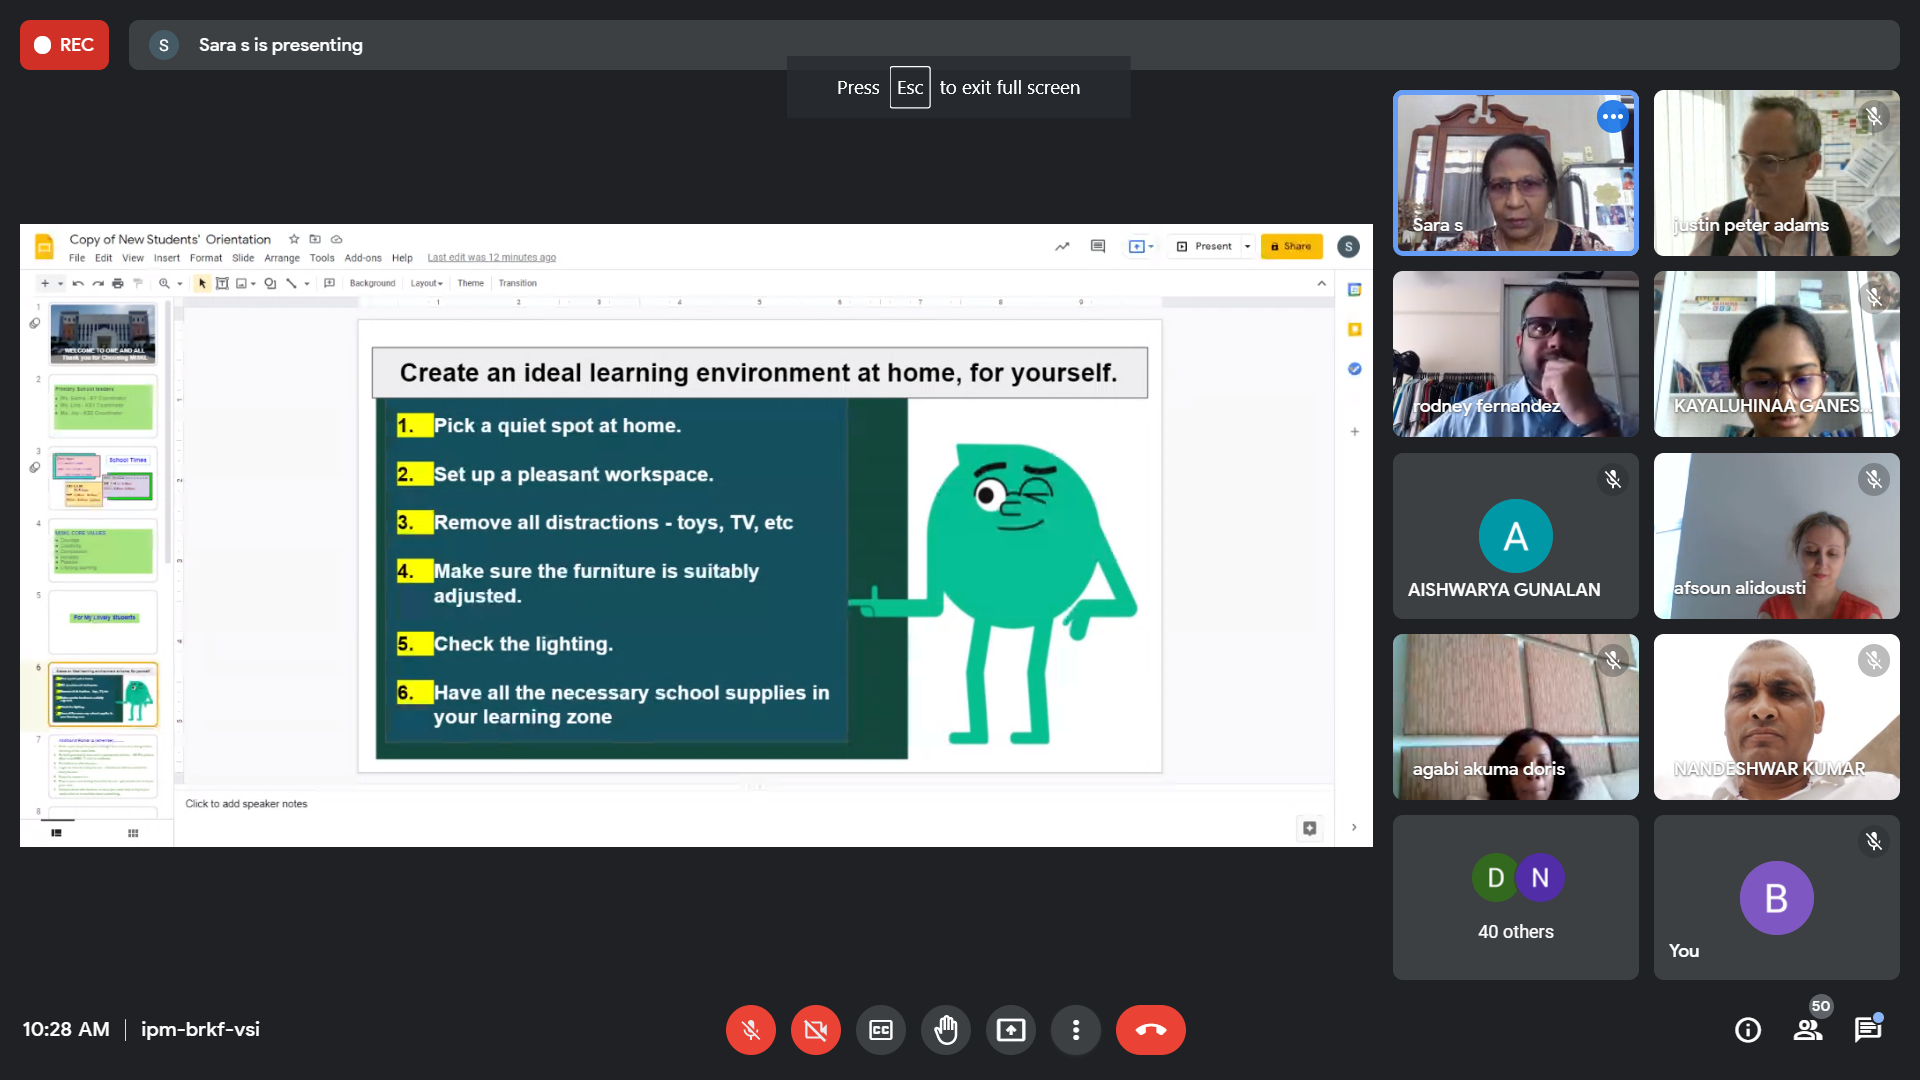Click the yellow Share button
Screen dimensions: 1920x1080
pos(1291,246)
